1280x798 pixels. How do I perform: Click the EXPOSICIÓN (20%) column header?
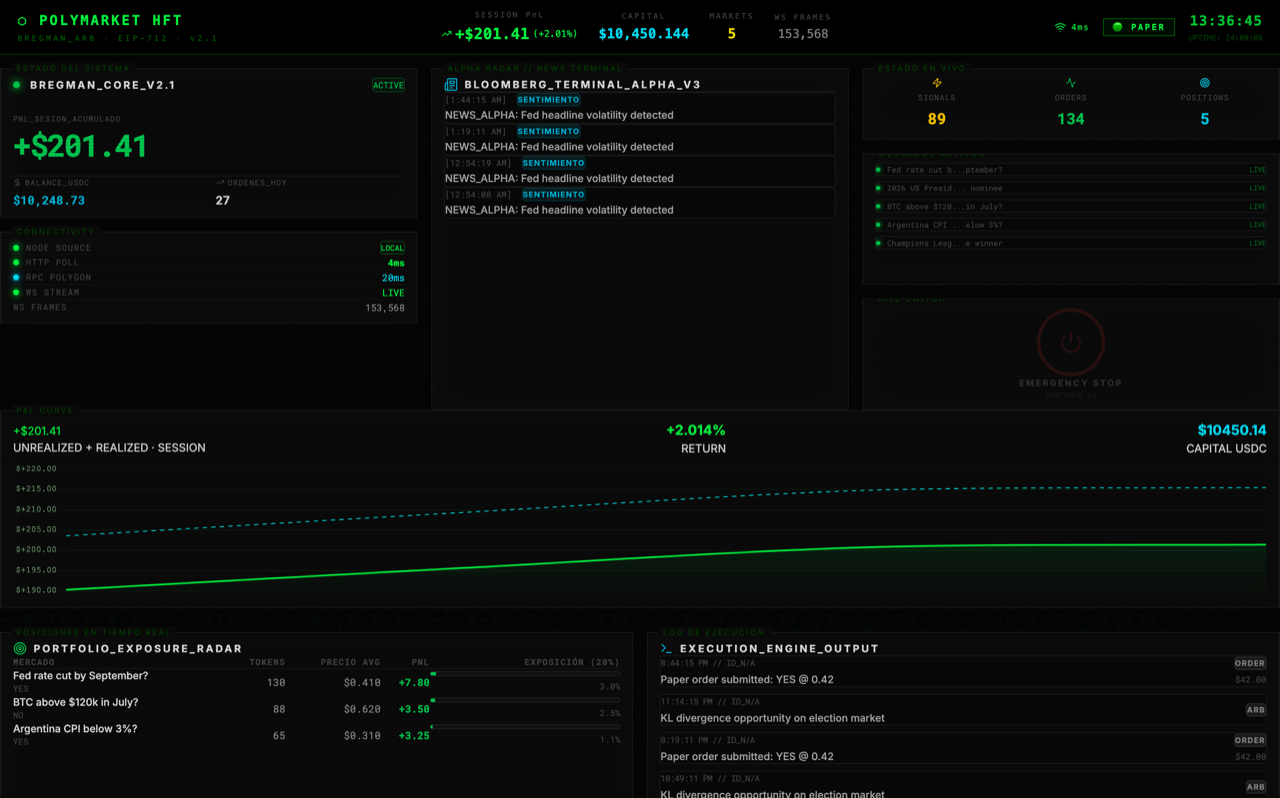(x=572, y=662)
